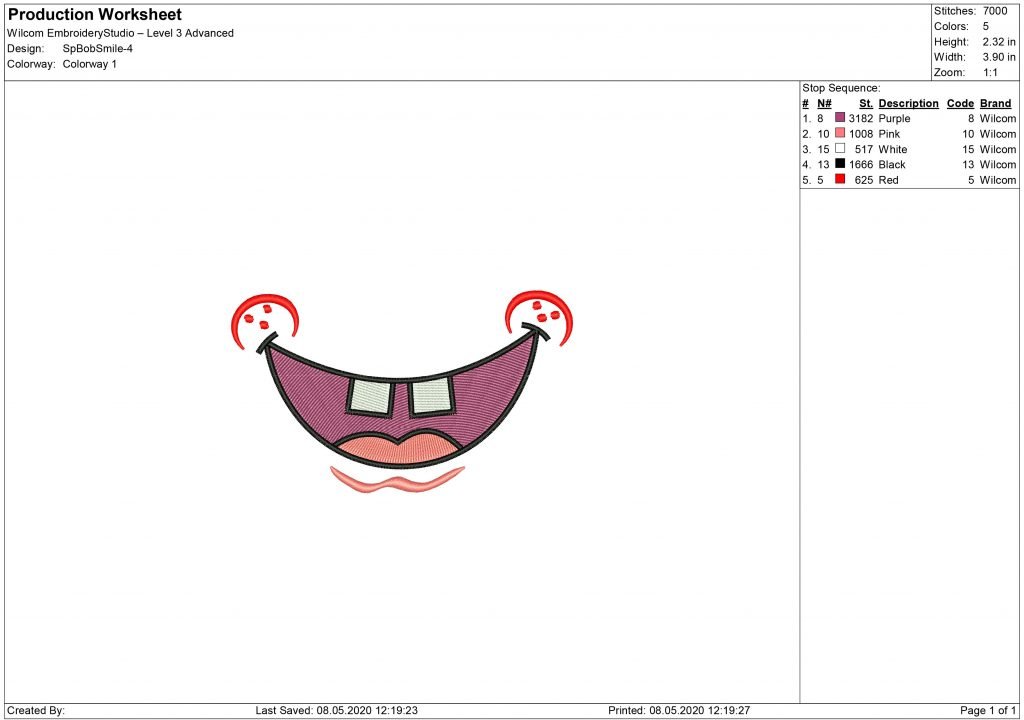This screenshot has height=720, width=1024.
Task: Click stitch count '1666' in Black row
Action: [x=861, y=165]
